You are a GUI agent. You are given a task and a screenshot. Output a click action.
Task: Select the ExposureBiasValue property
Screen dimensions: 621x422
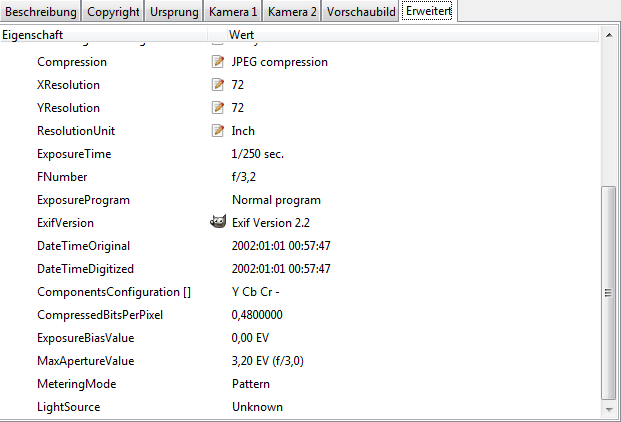(86, 338)
